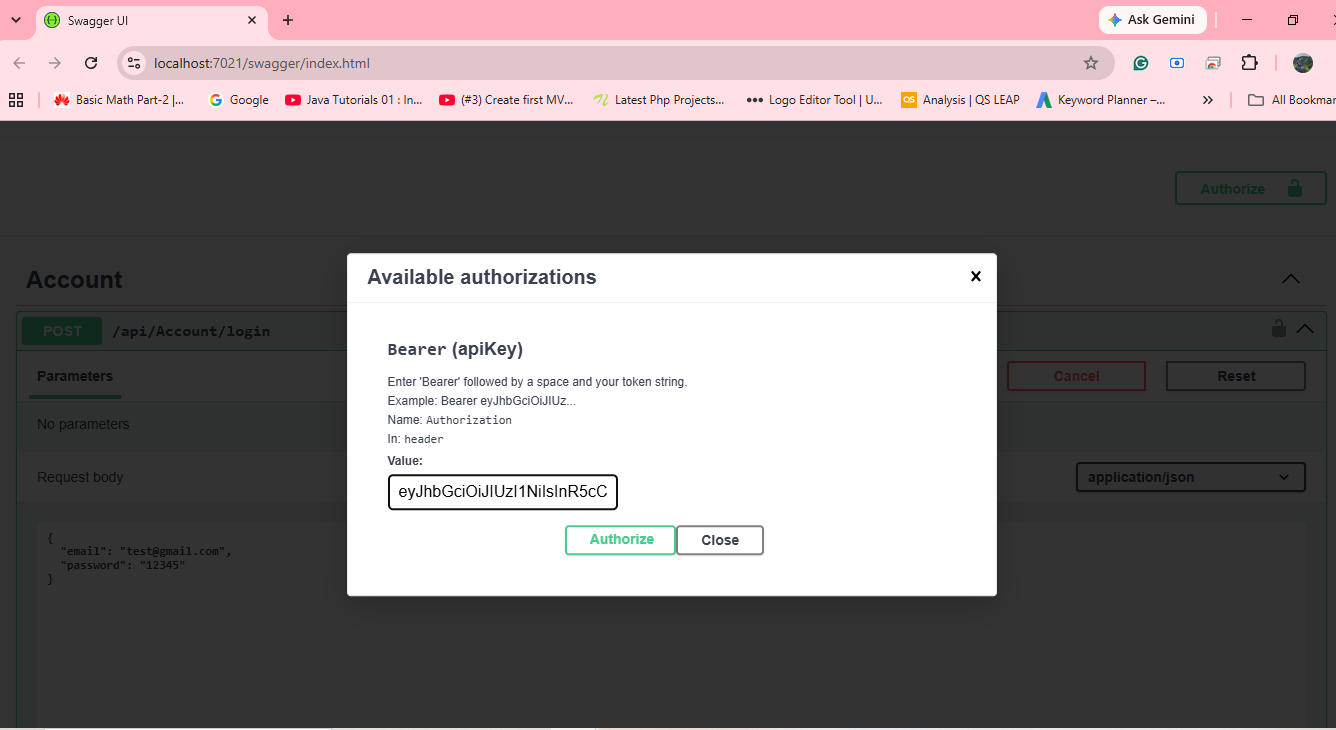The width and height of the screenshot is (1336, 730).
Task: Click the green Authorize button in the dialog
Action: coord(621,540)
